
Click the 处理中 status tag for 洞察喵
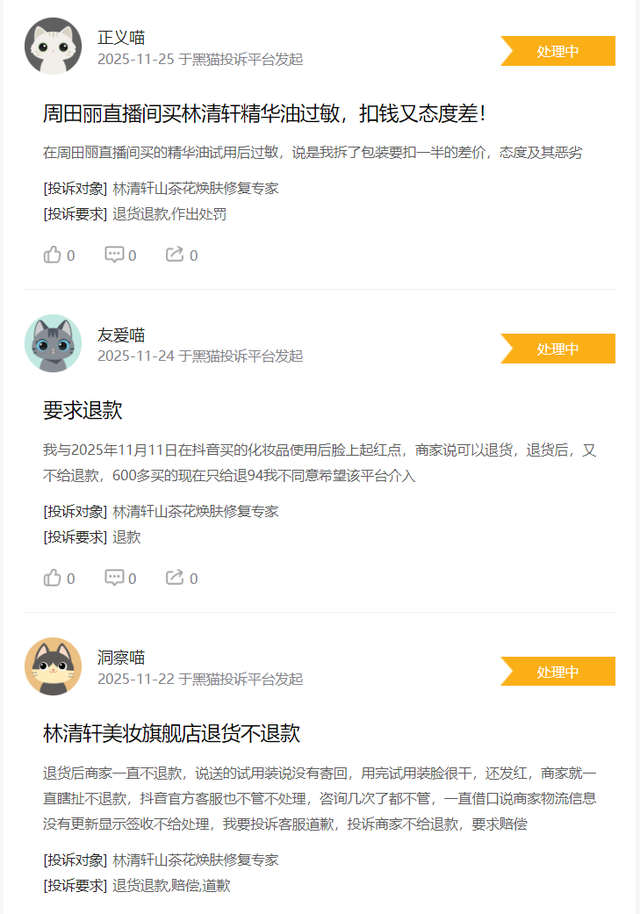coord(558,672)
